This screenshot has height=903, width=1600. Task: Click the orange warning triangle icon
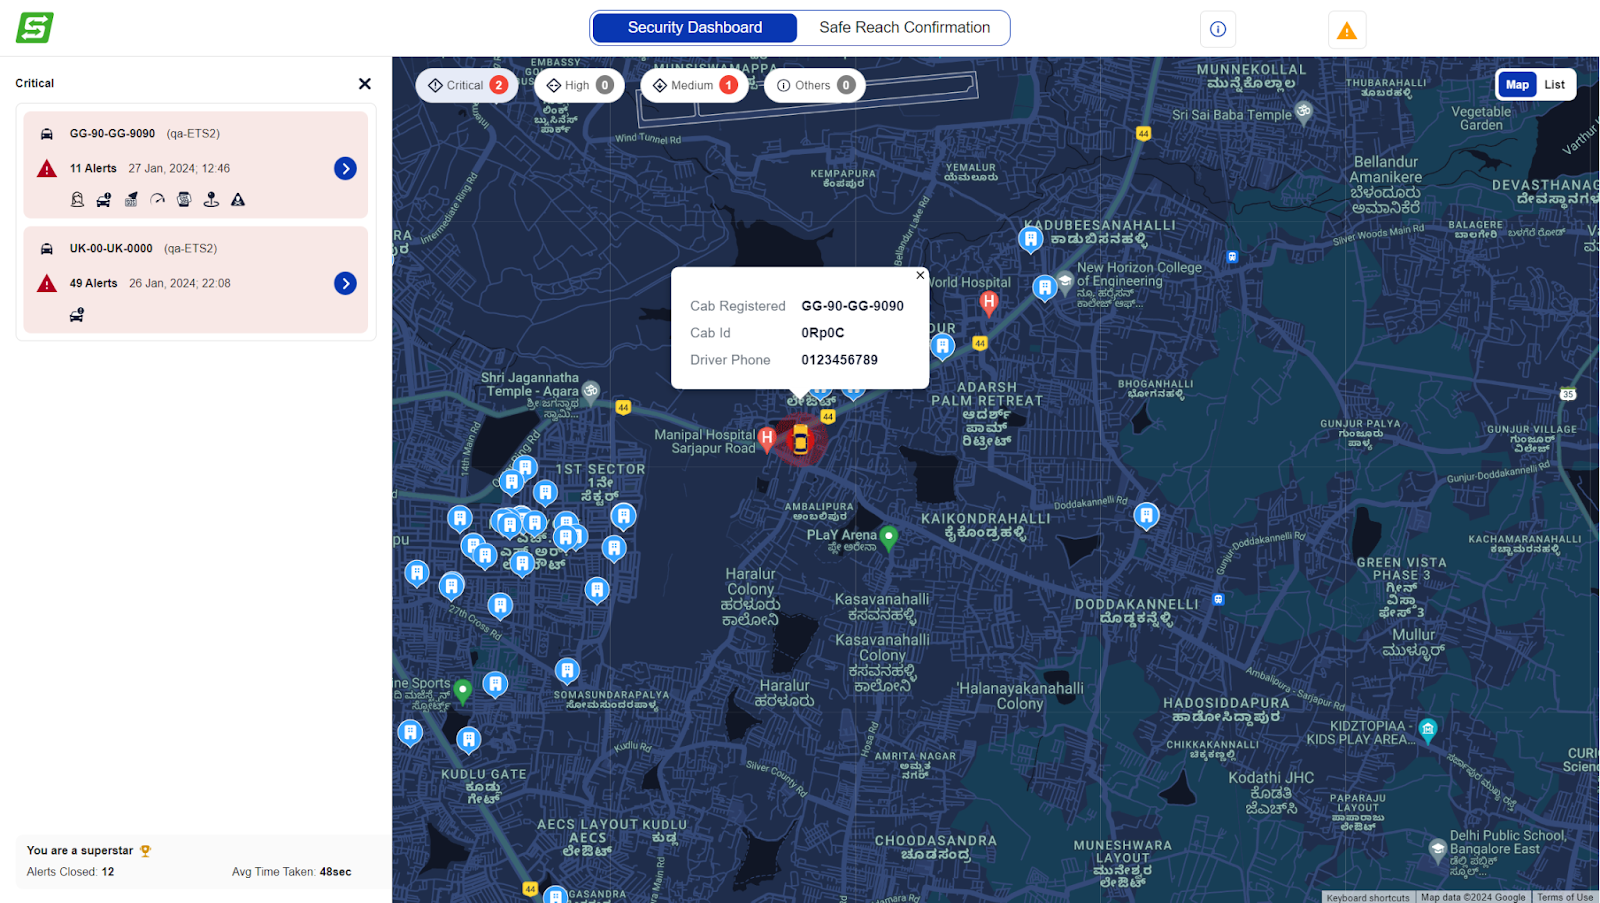tap(1347, 30)
